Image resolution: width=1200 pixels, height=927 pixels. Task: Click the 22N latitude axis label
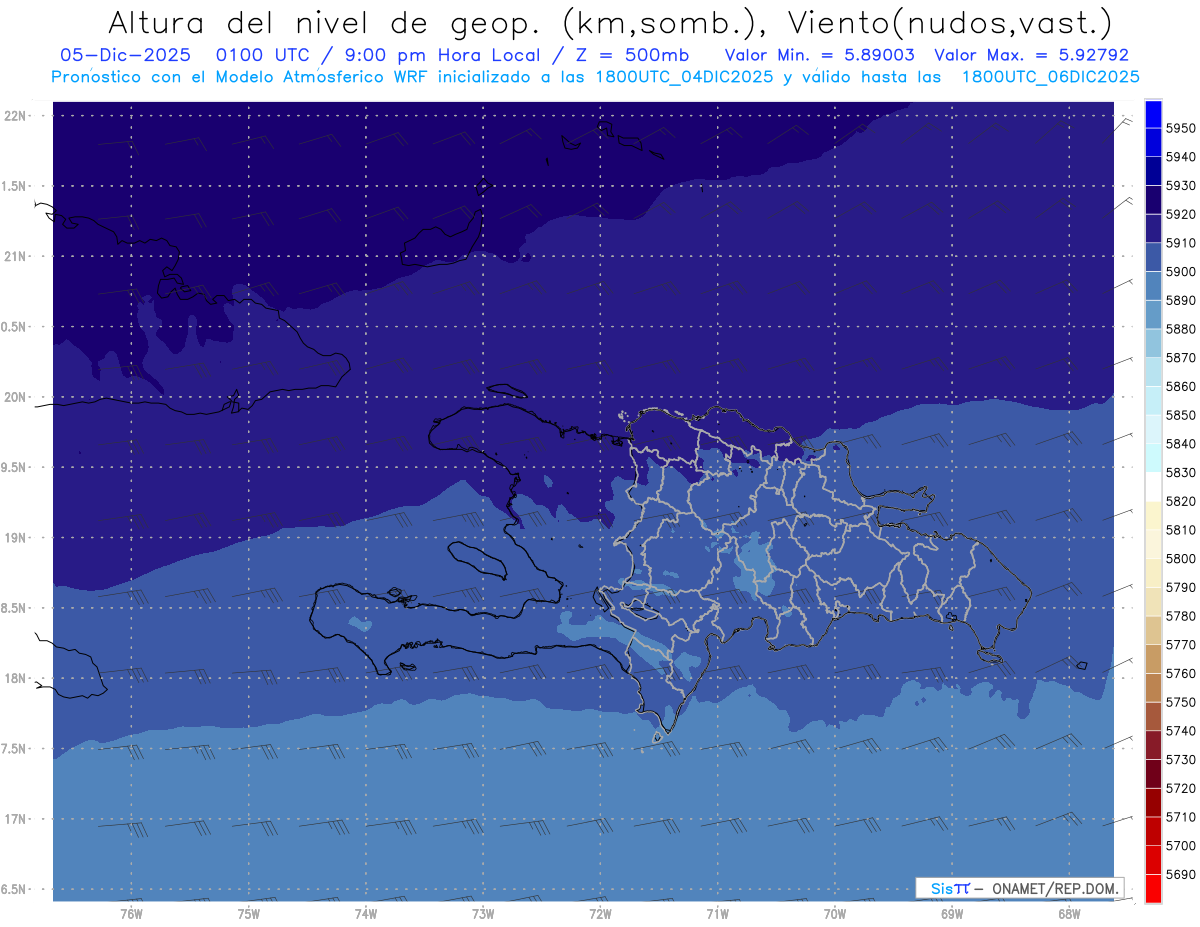17,115
